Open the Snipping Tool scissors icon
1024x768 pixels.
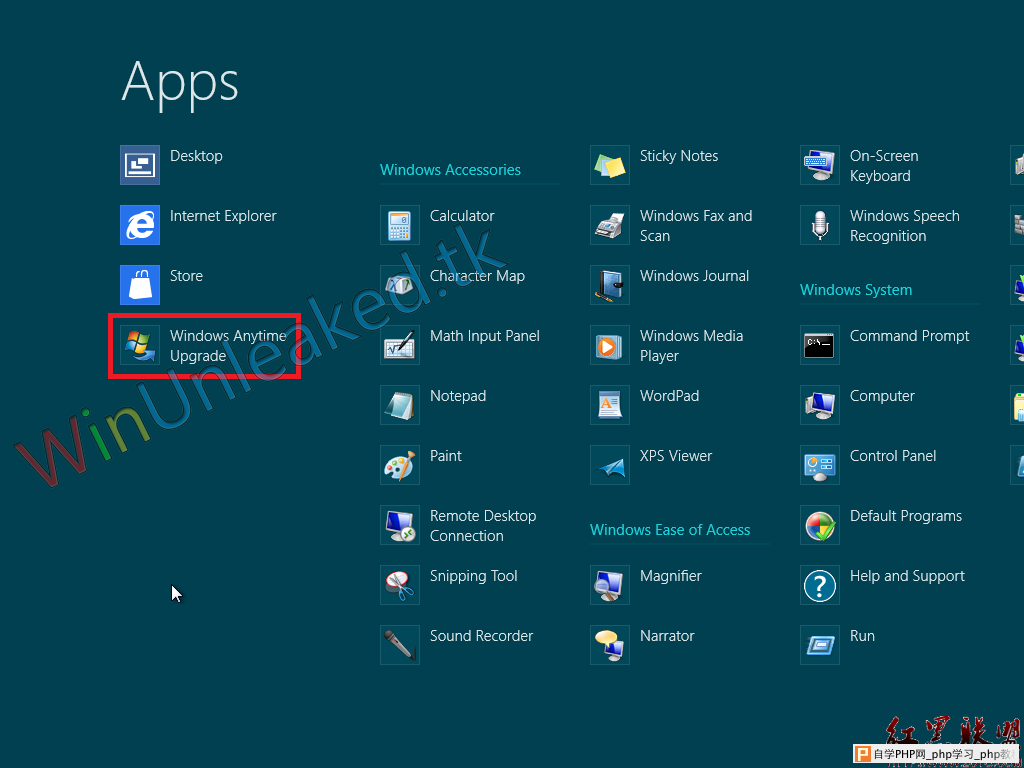(x=400, y=586)
